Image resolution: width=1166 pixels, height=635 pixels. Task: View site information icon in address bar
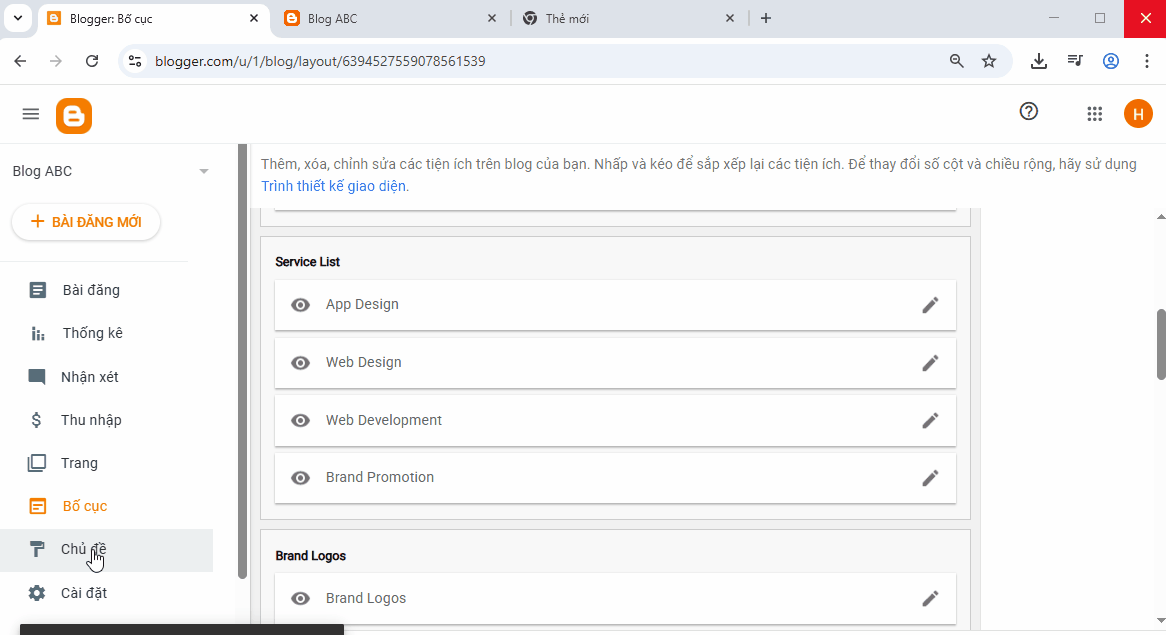tap(135, 61)
